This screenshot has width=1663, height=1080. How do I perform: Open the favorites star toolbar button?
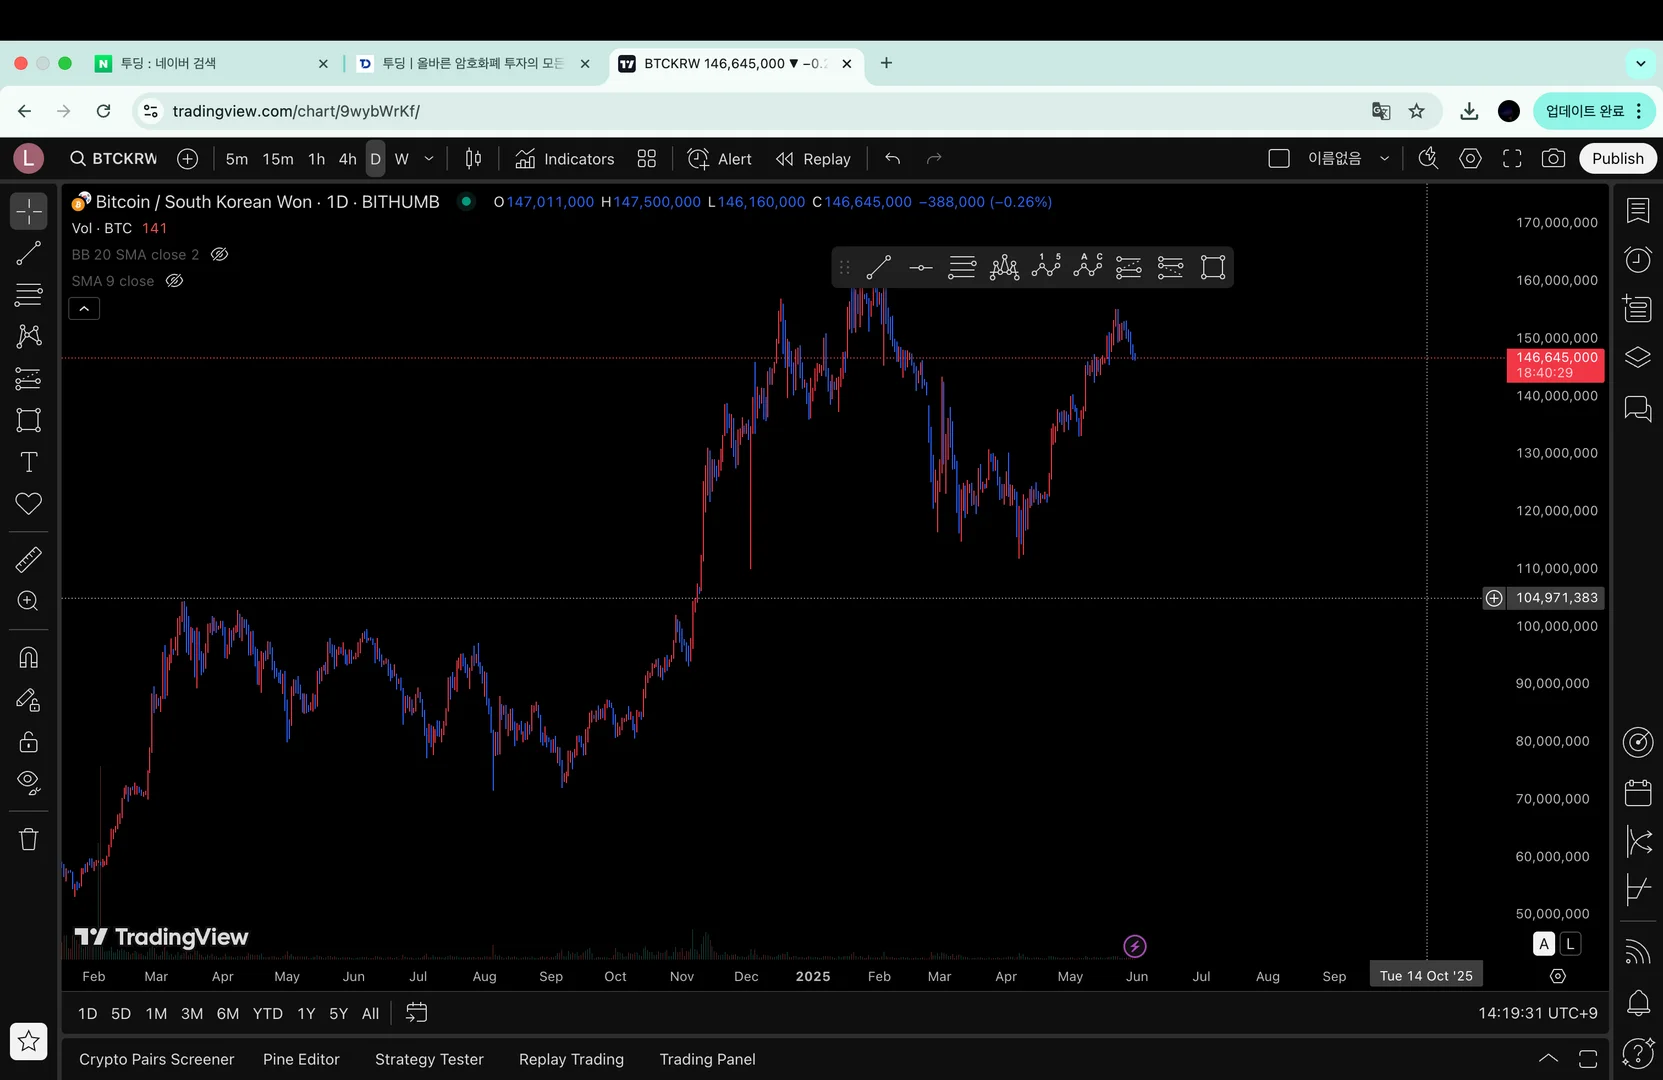coord(29,1042)
